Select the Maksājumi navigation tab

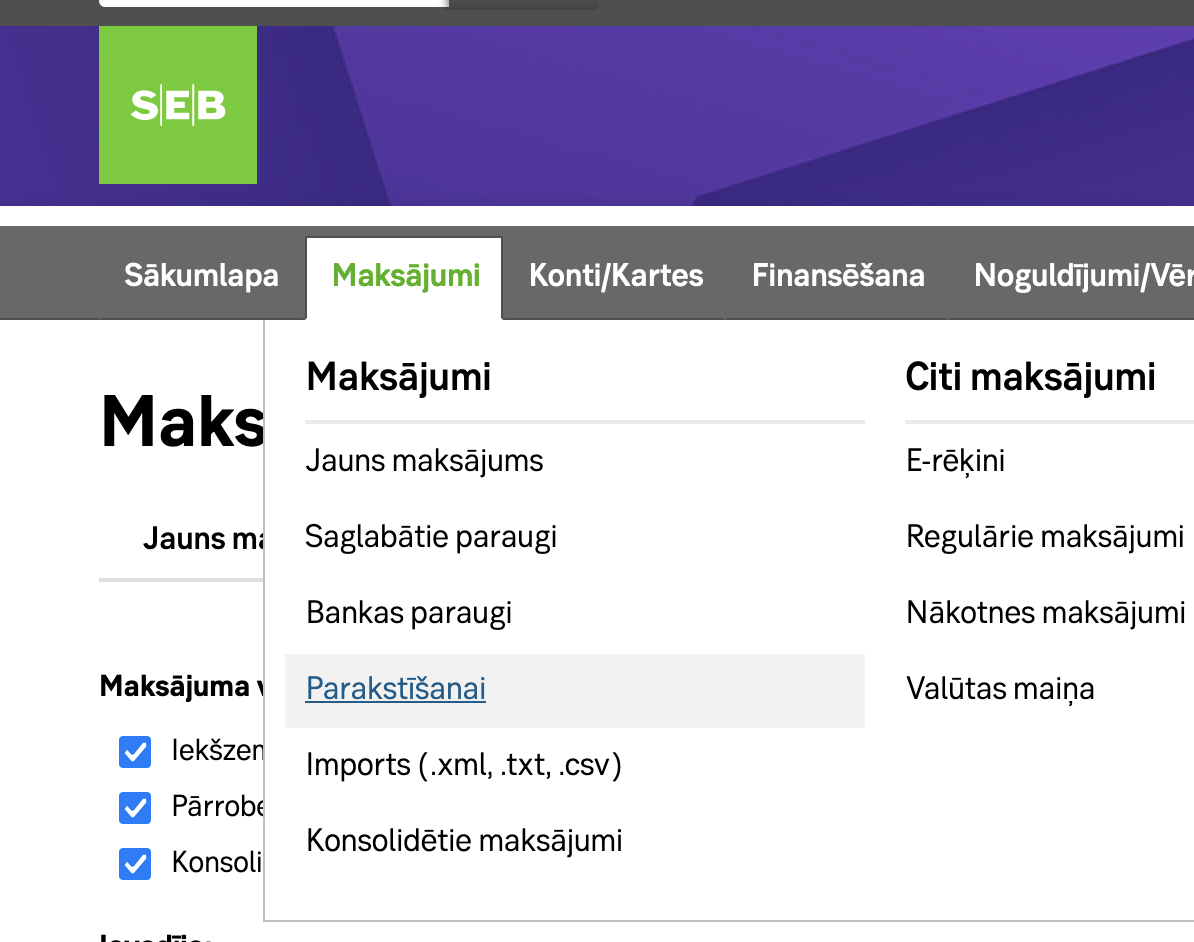pyautogui.click(x=406, y=275)
